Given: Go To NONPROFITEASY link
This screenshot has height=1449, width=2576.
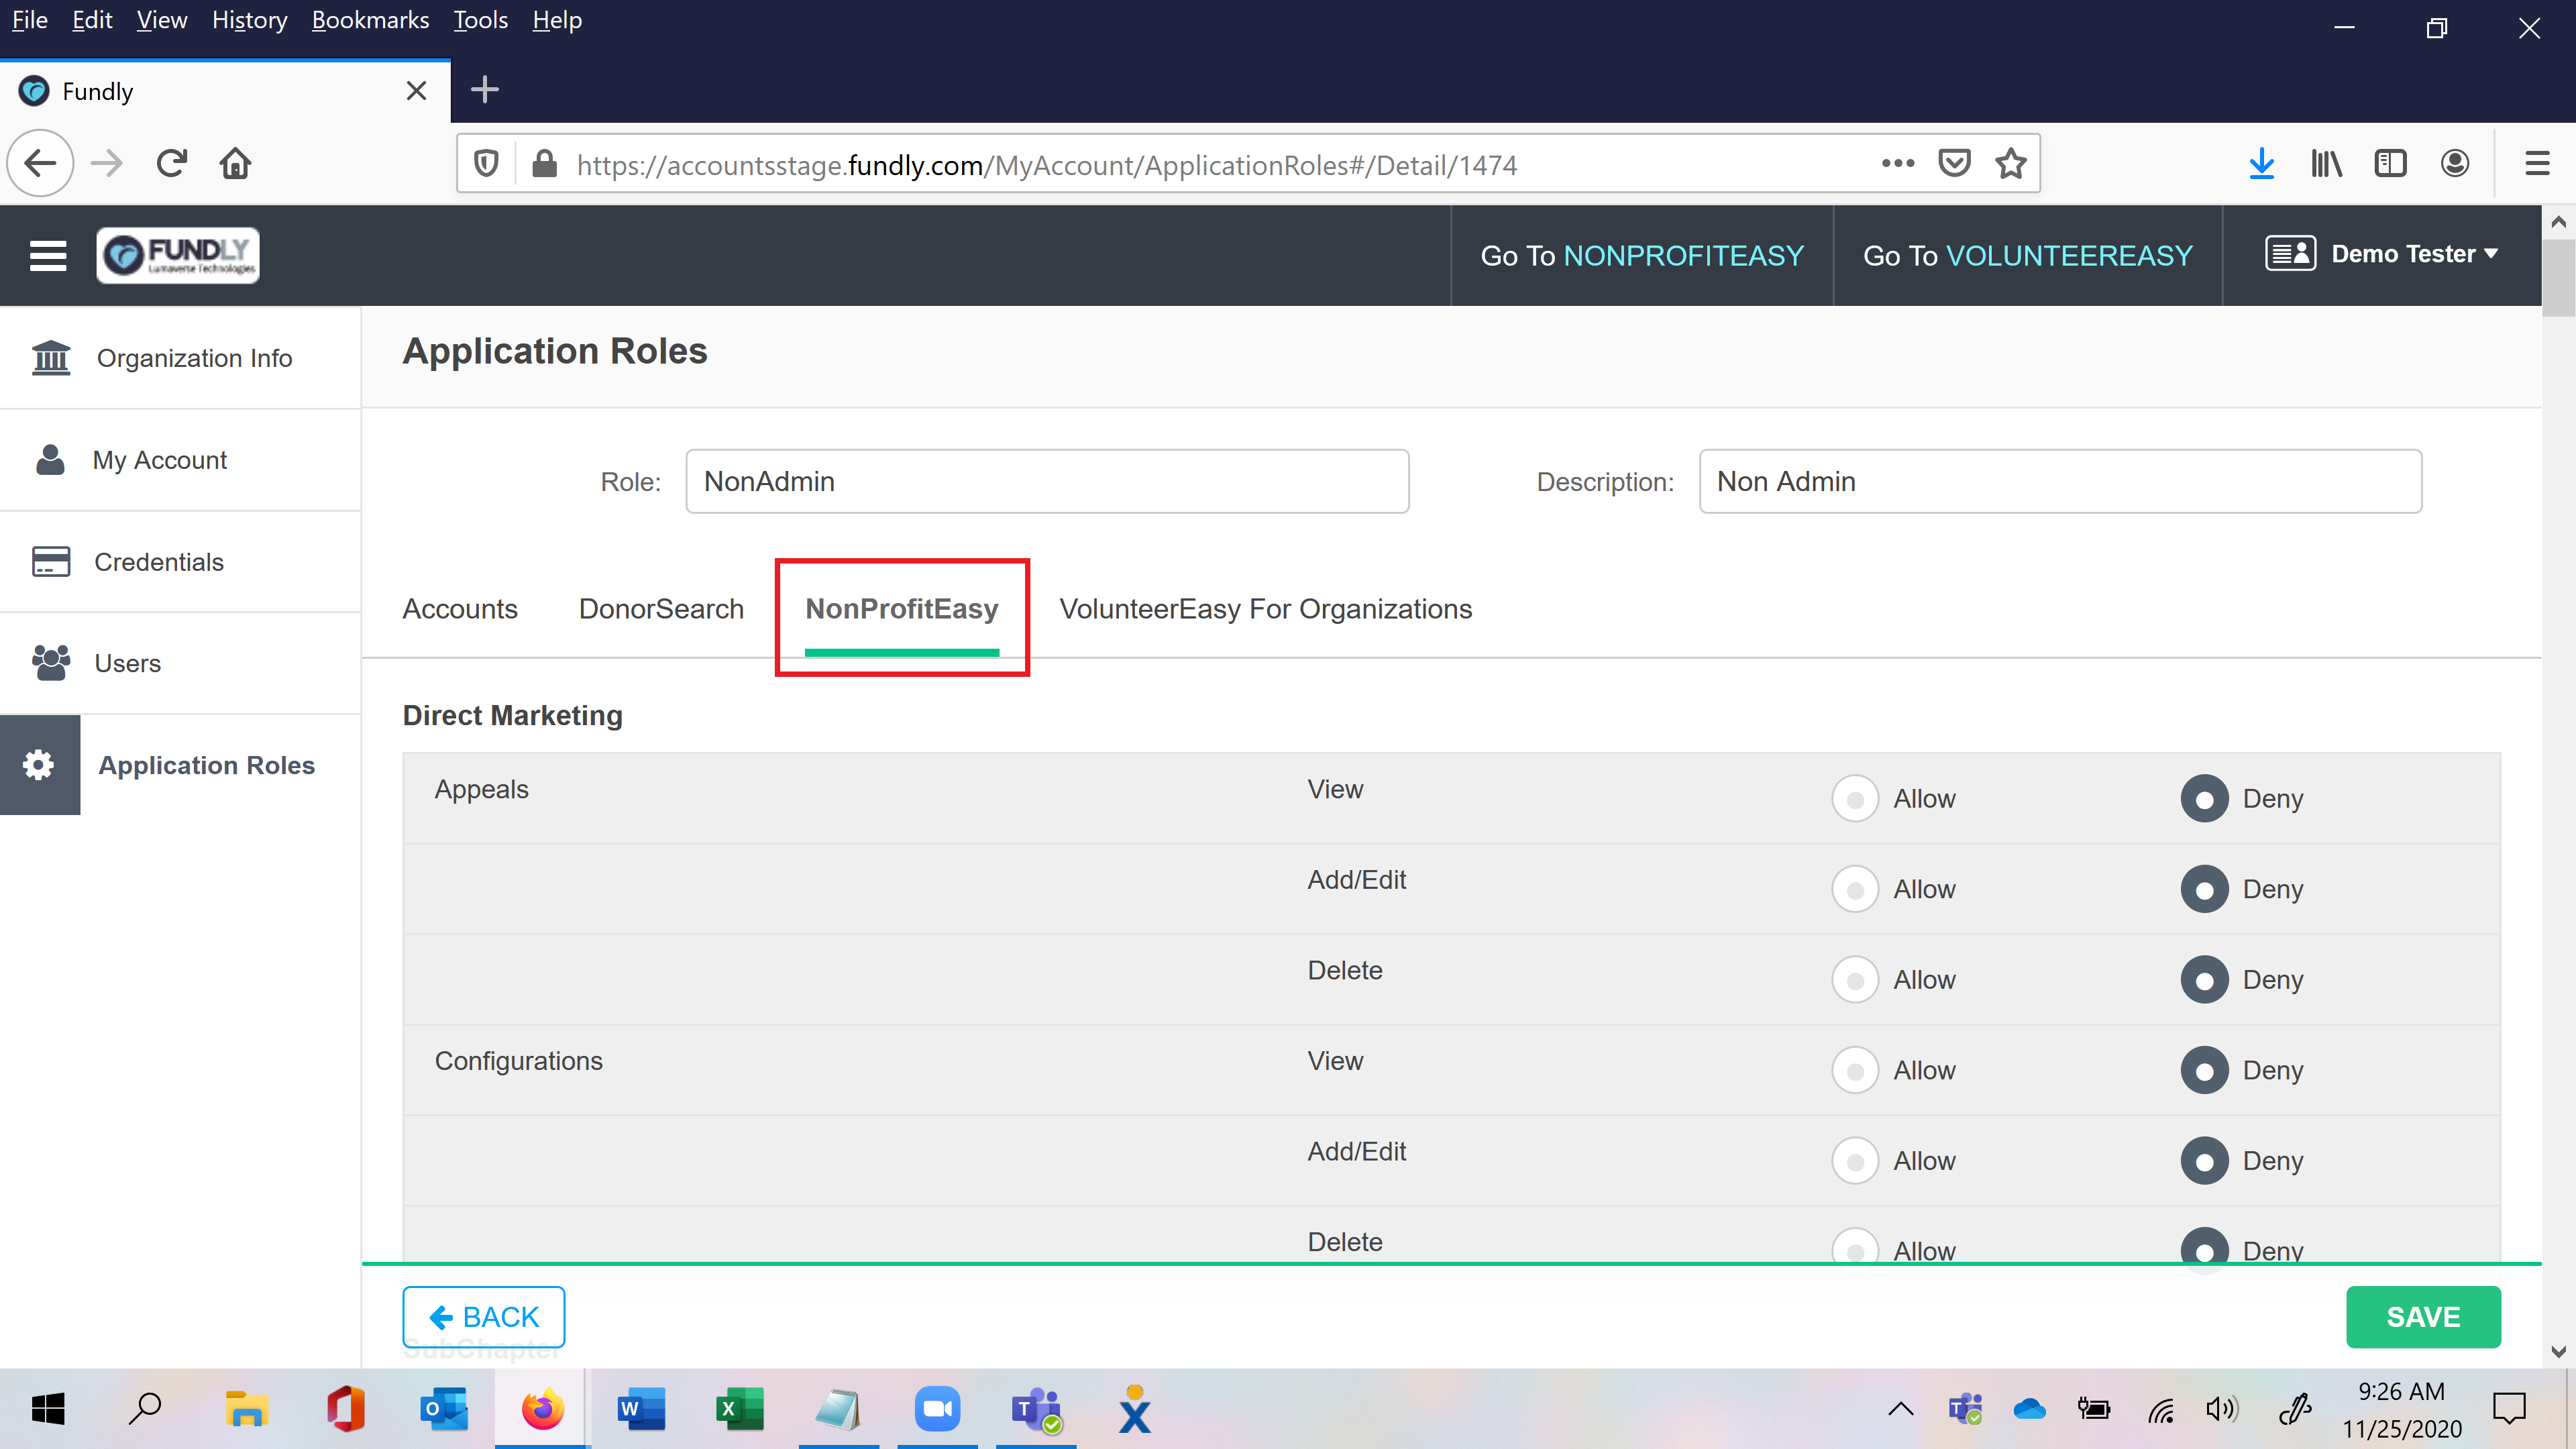Looking at the screenshot, I should coord(1642,256).
